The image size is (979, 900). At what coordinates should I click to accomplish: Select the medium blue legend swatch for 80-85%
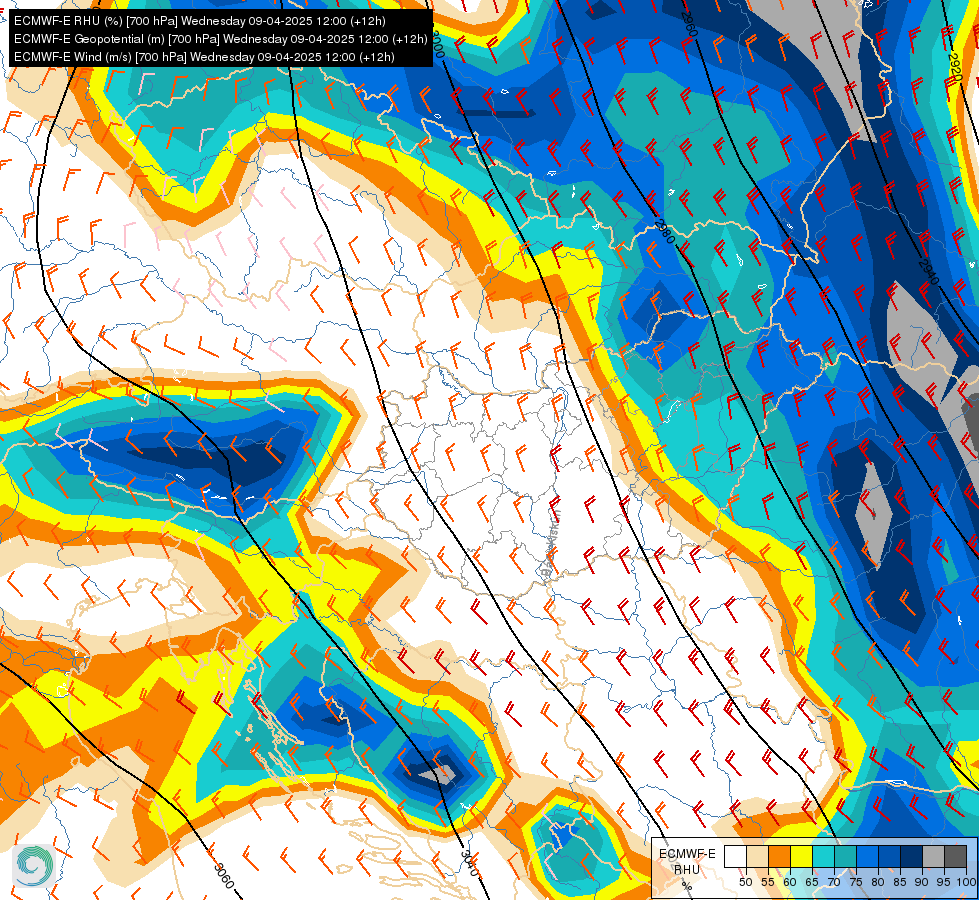[889, 856]
